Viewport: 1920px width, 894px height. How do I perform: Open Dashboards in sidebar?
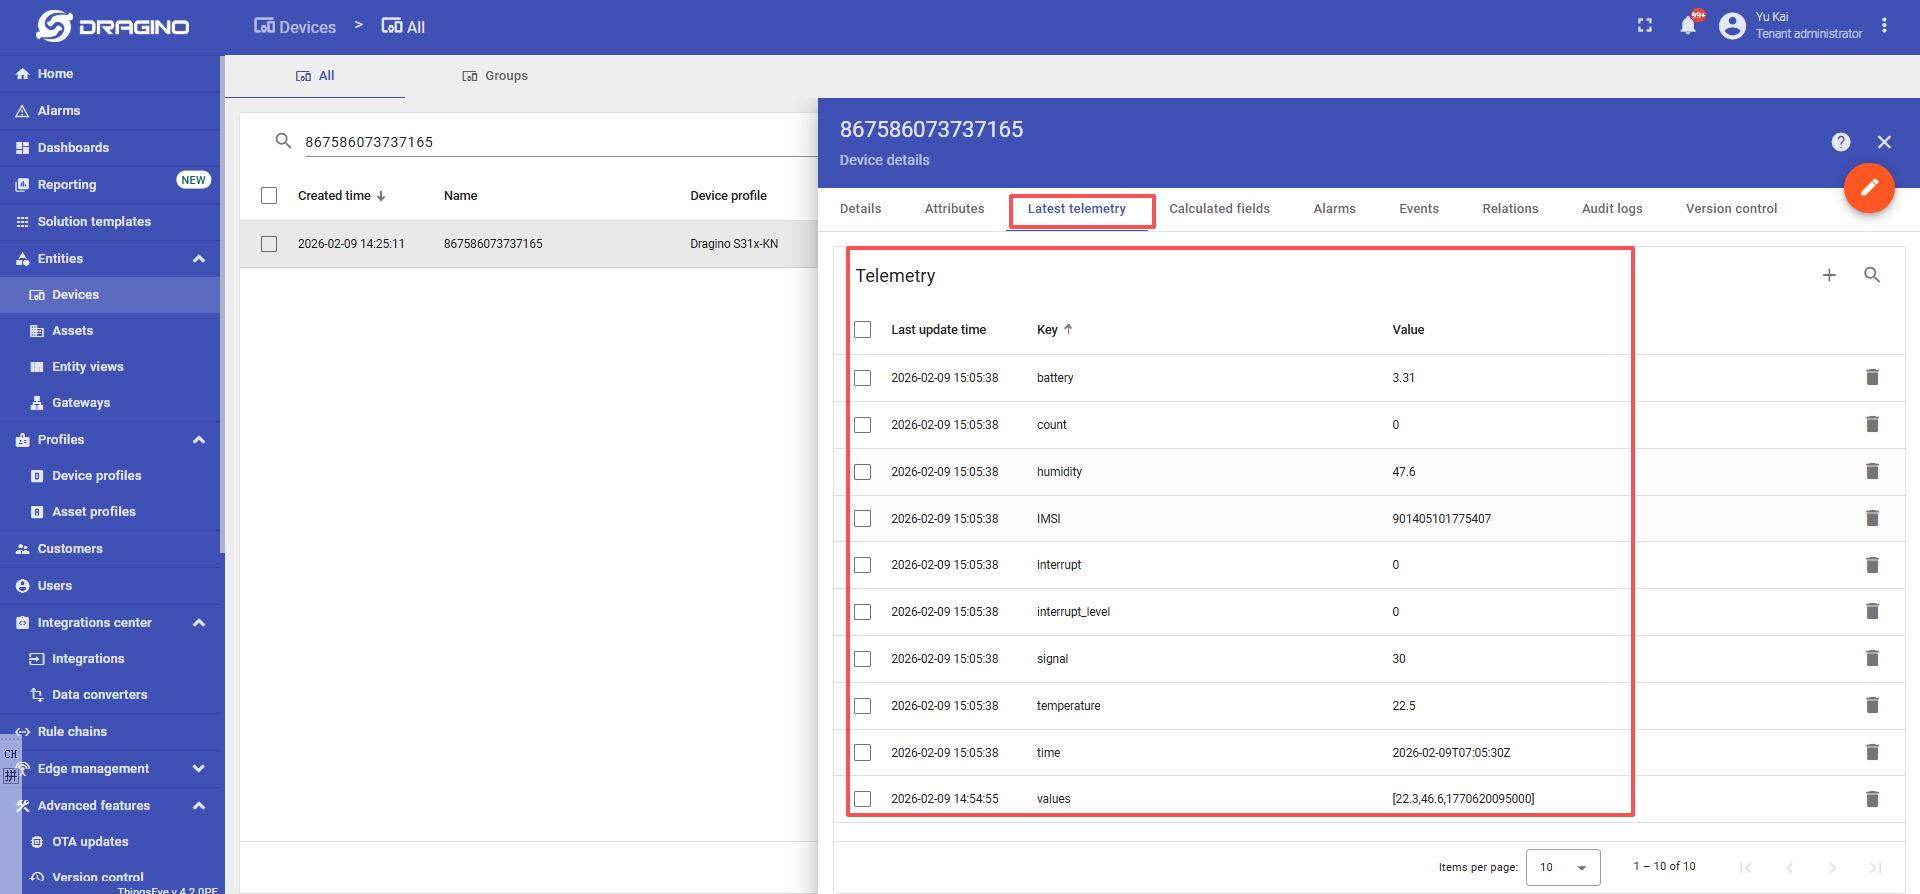[110, 148]
